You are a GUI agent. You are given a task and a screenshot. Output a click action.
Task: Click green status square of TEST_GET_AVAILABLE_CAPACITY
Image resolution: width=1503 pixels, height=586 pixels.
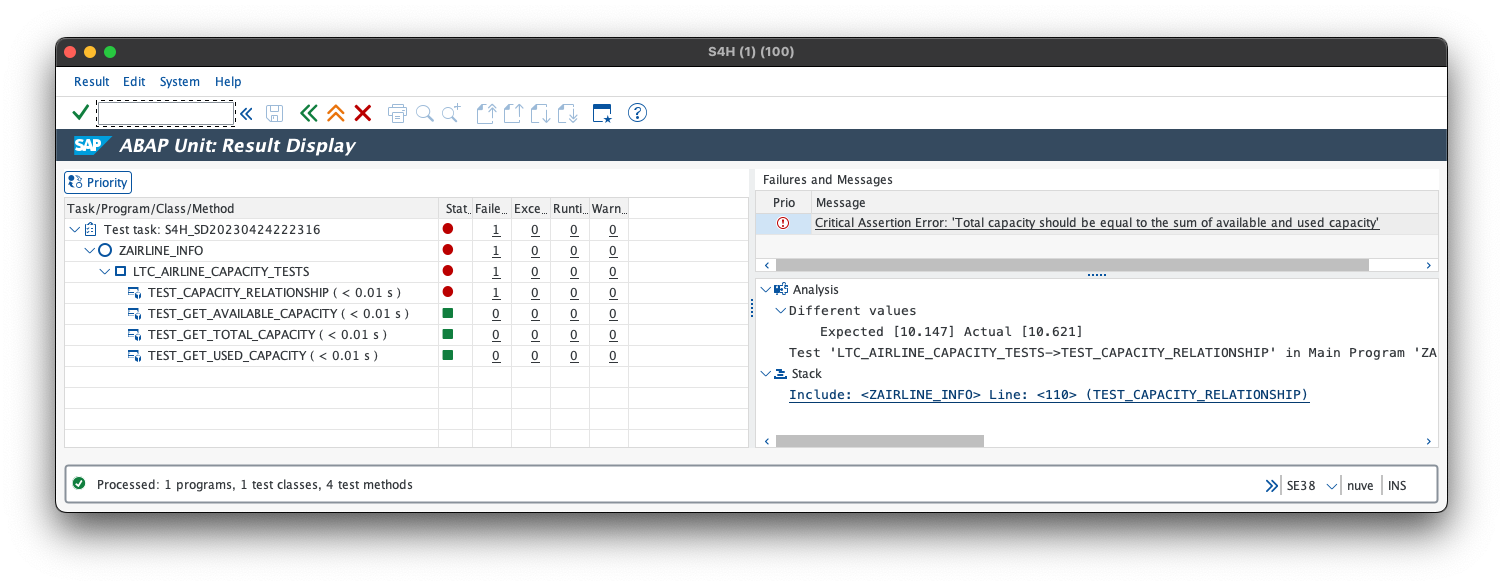click(448, 313)
